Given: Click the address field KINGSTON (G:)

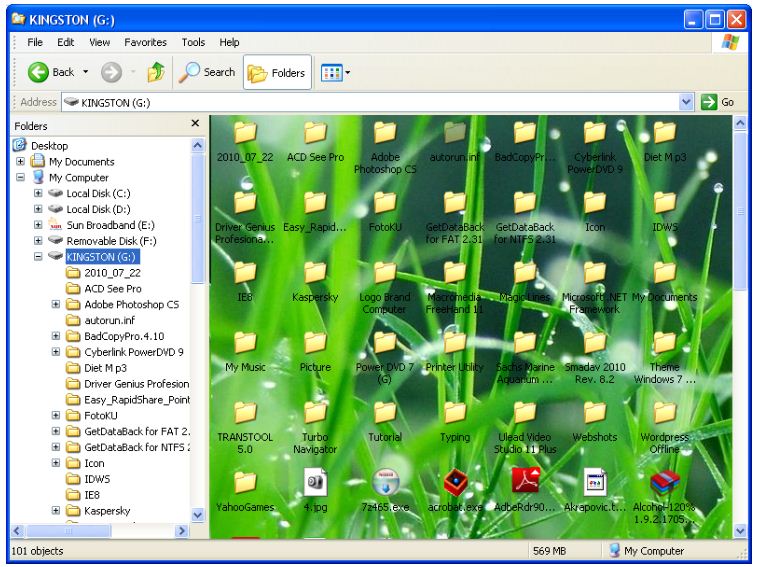Looking at the screenshot, I should pyautogui.click(x=371, y=102).
